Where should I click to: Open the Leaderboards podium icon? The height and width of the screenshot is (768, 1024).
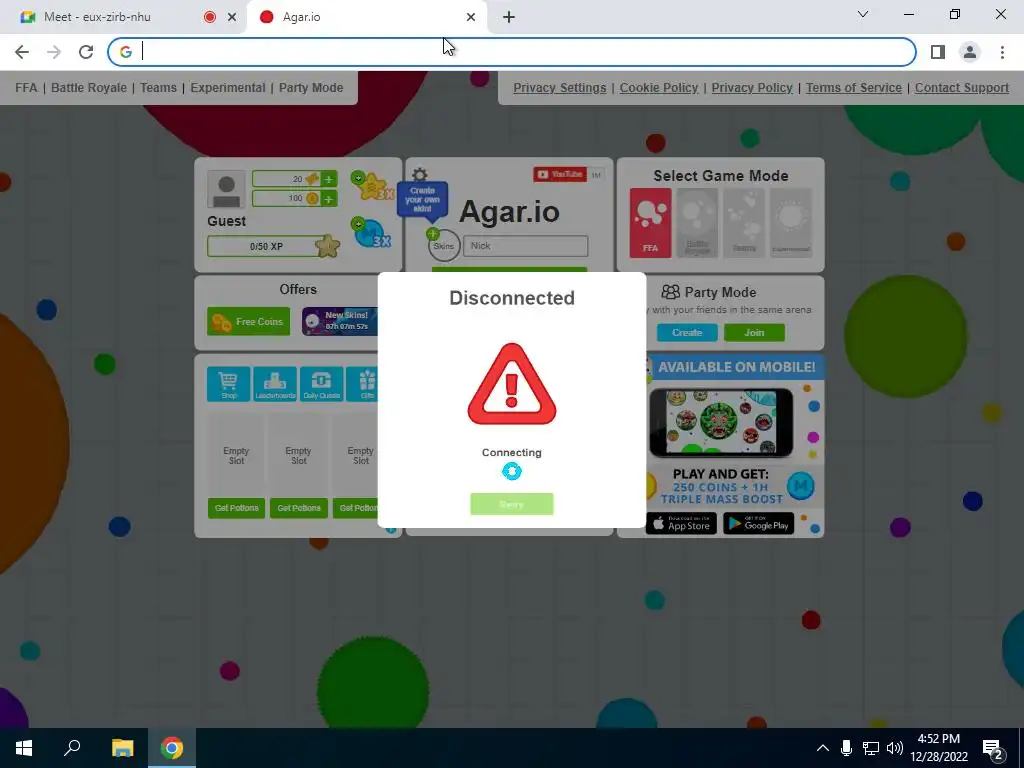pyautogui.click(x=275, y=384)
